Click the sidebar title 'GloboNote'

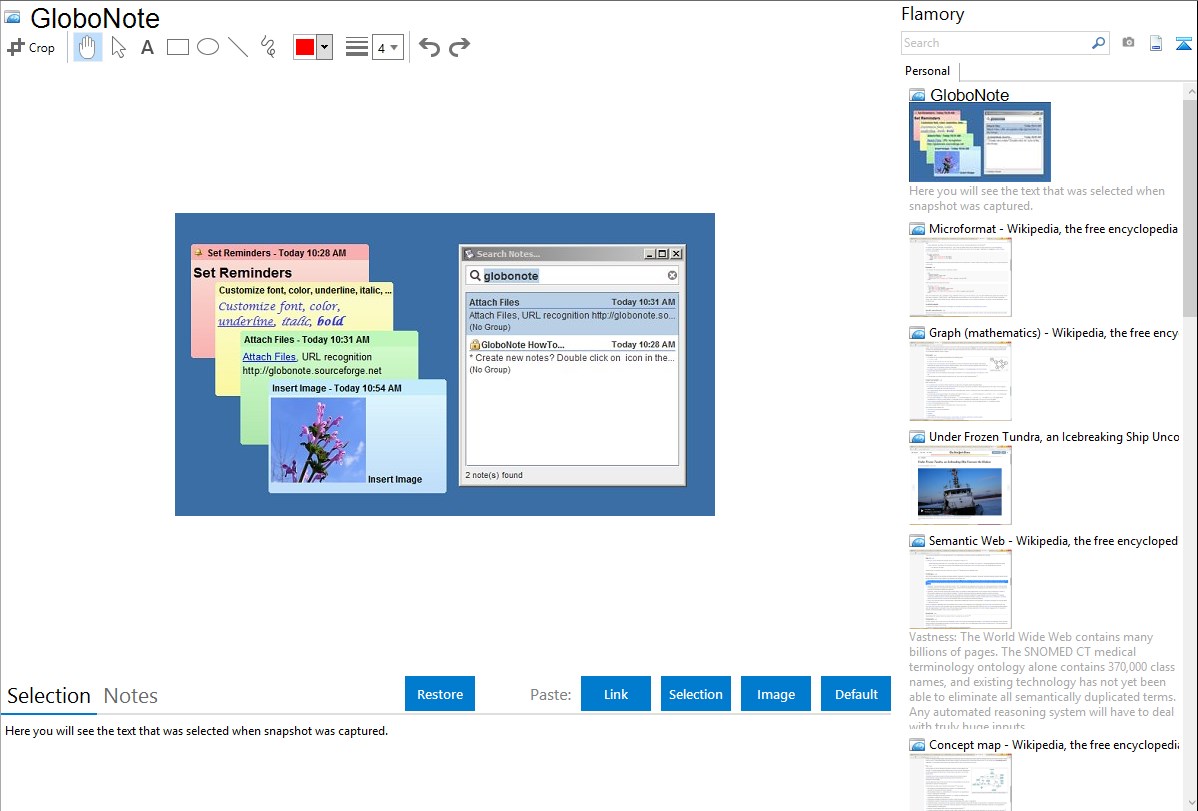[969, 95]
